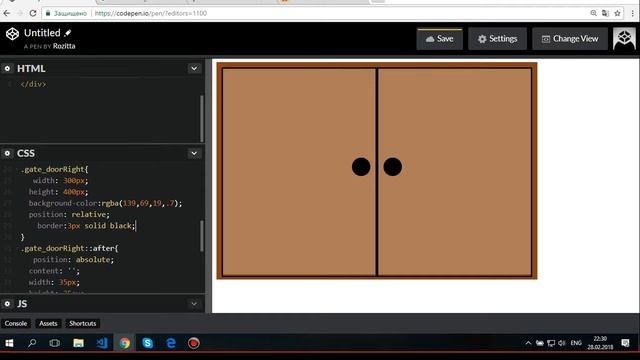640x360 pixels.
Task: Go back with browser back arrow
Action: point(7,13)
